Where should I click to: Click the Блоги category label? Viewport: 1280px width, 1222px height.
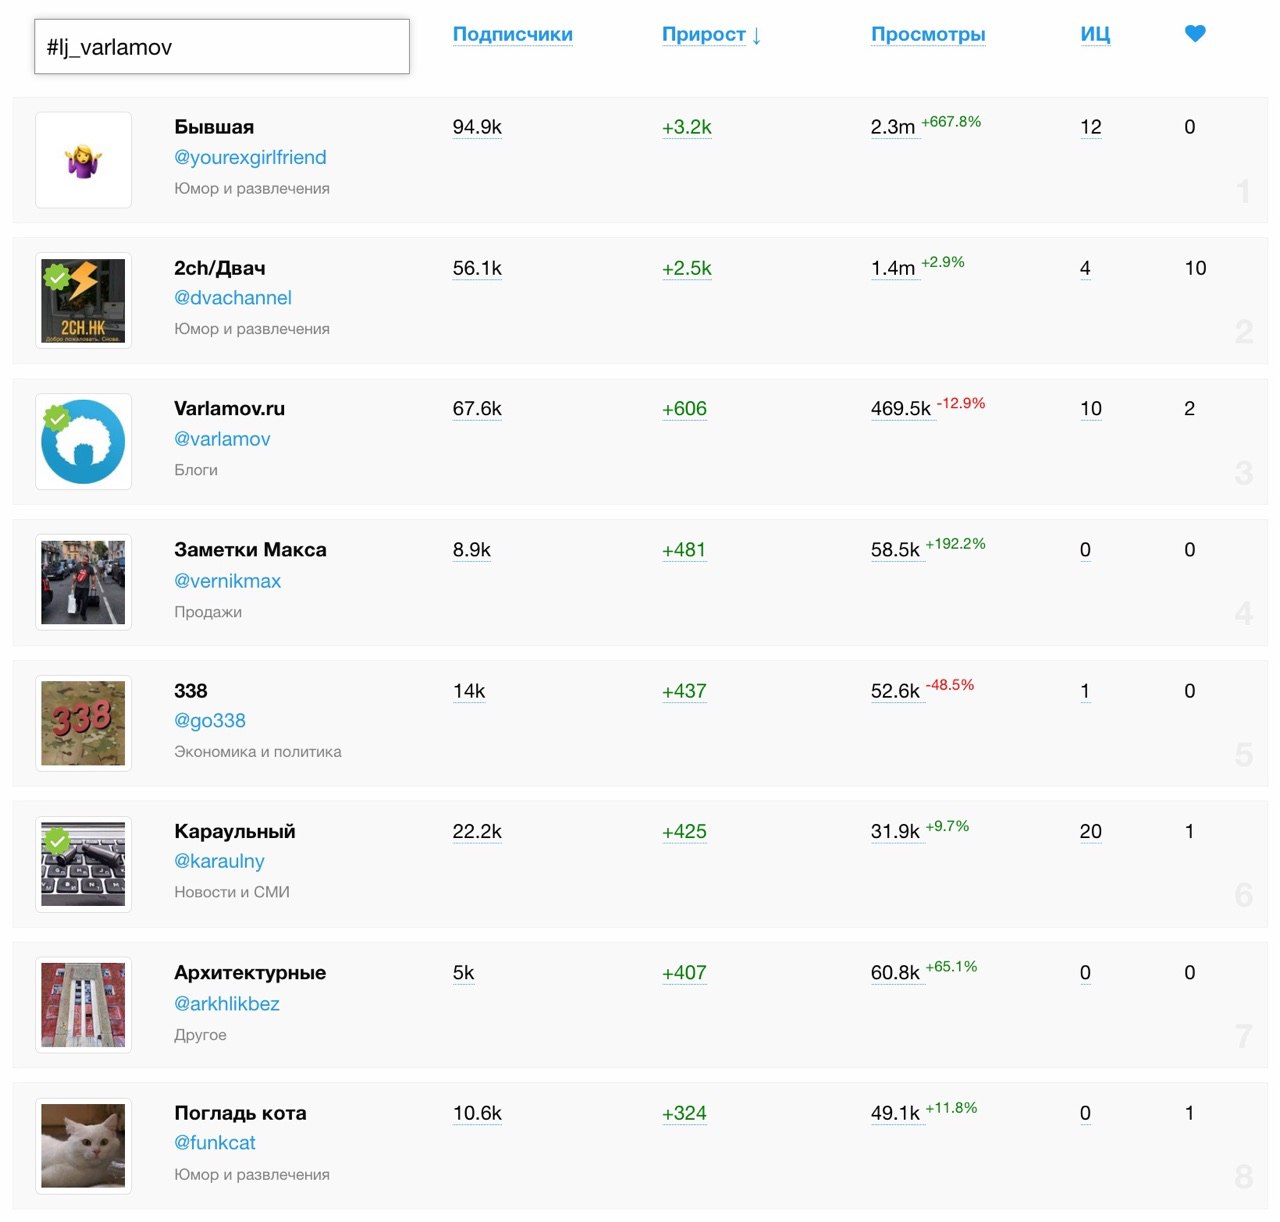coord(196,470)
